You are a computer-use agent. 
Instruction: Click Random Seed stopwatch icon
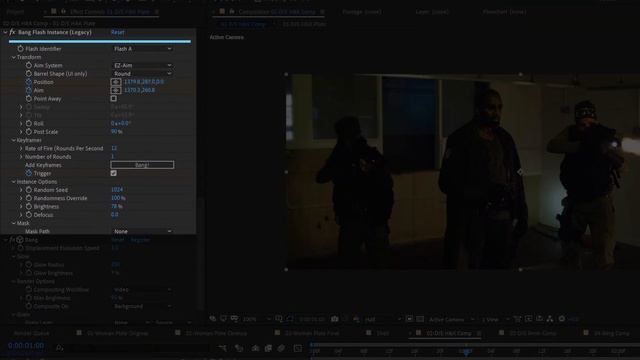tap(29, 190)
